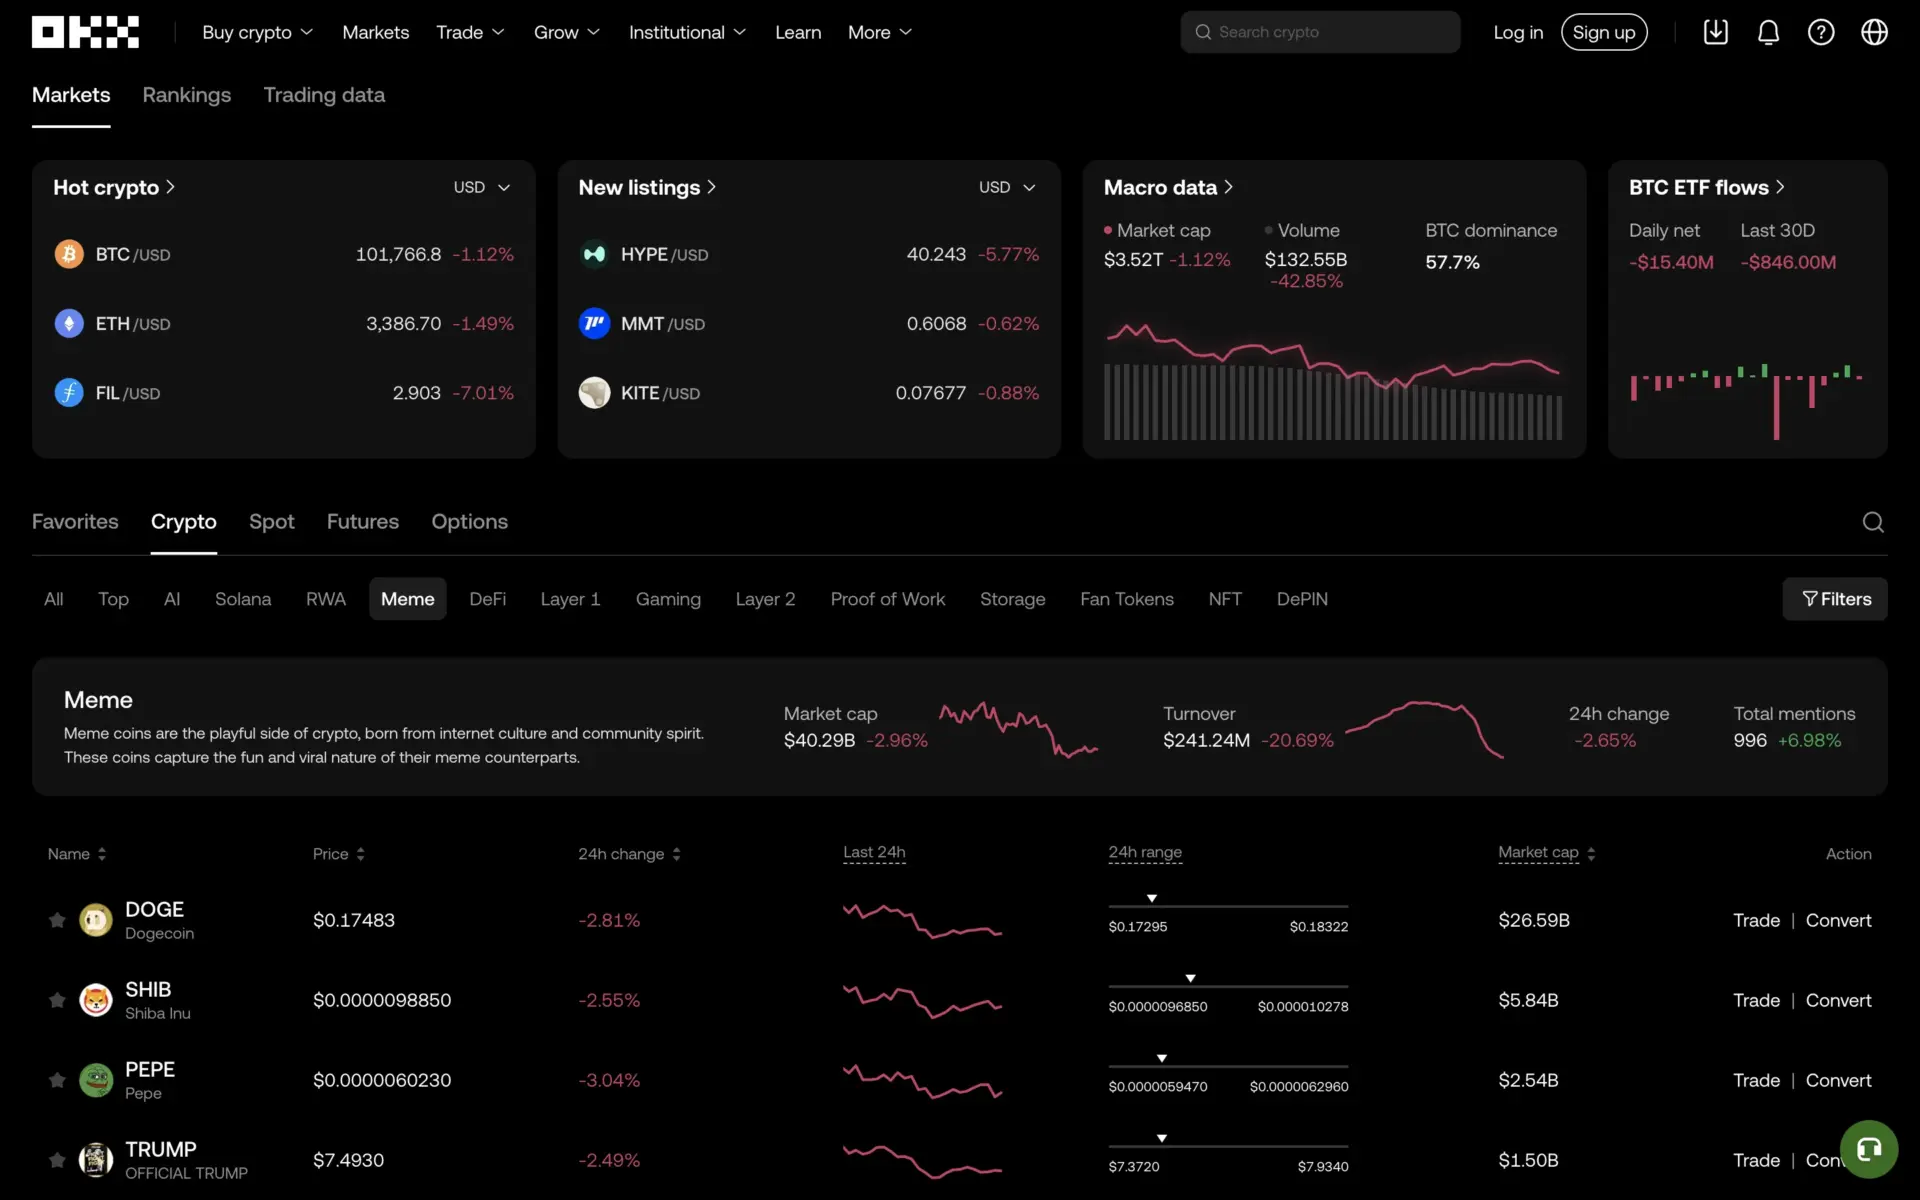This screenshot has height=1200, width=1920.
Task: Favorite PEPE with its star toggle
Action: 56,1080
